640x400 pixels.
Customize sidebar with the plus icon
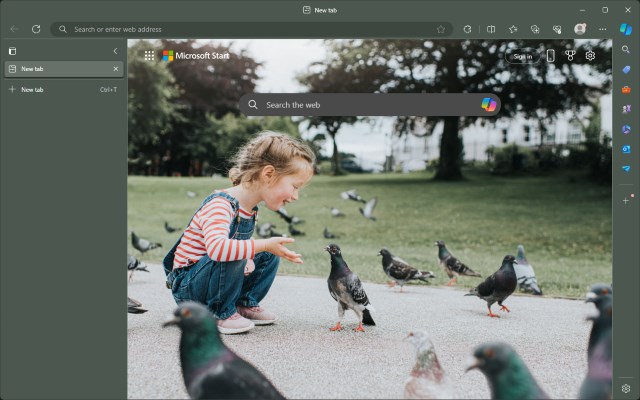[626, 200]
